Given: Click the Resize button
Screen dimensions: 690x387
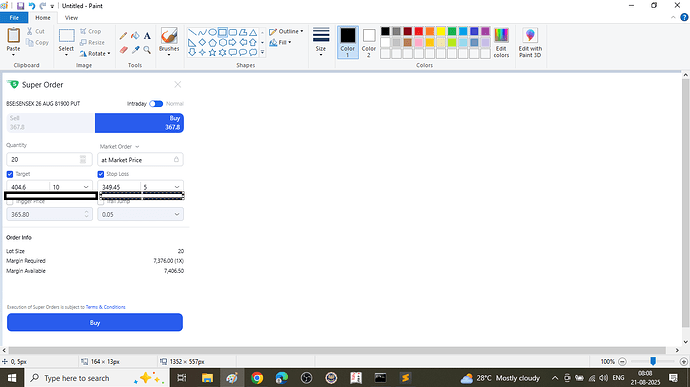Looking at the screenshot, I should [92, 42].
